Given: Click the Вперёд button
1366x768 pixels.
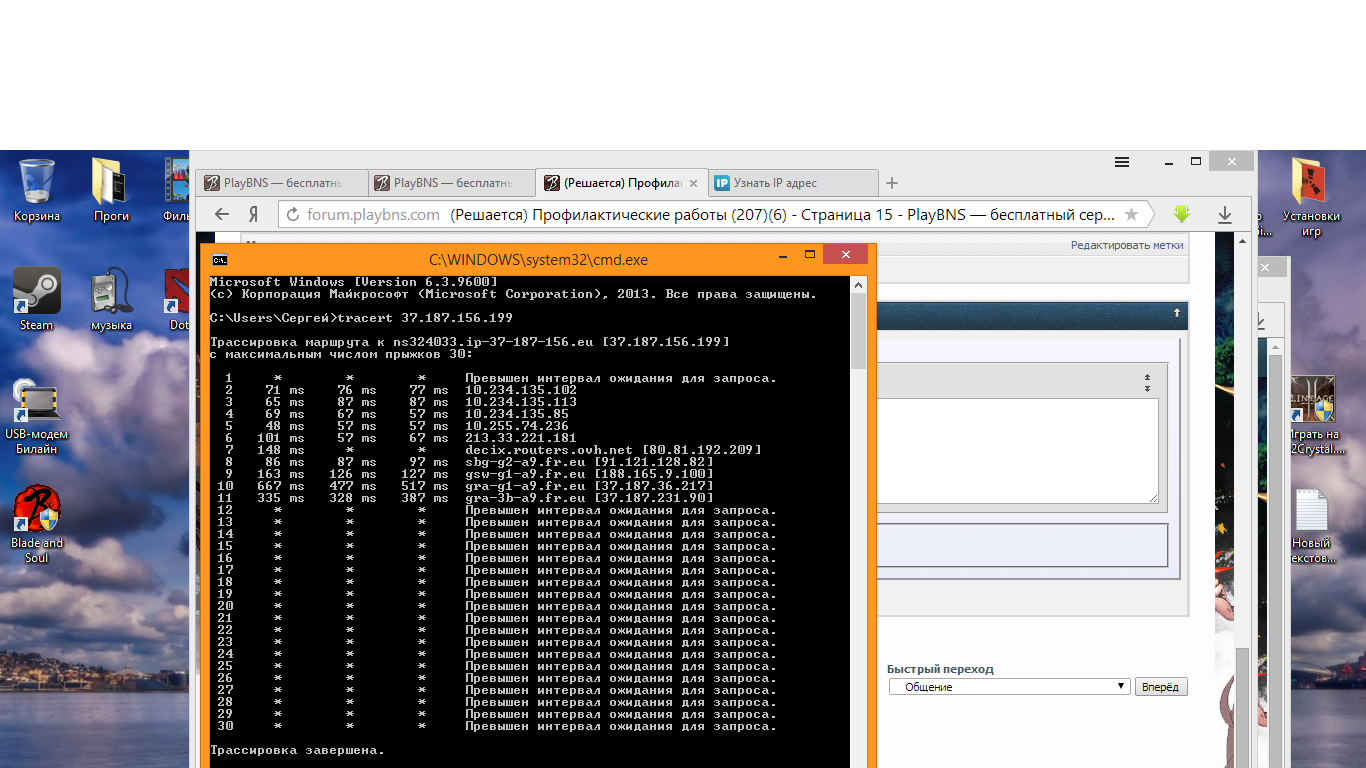Looking at the screenshot, I should [1161, 687].
